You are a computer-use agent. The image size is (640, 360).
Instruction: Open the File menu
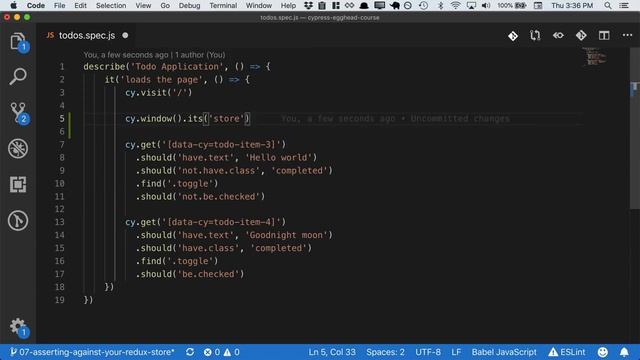tap(60, 6)
